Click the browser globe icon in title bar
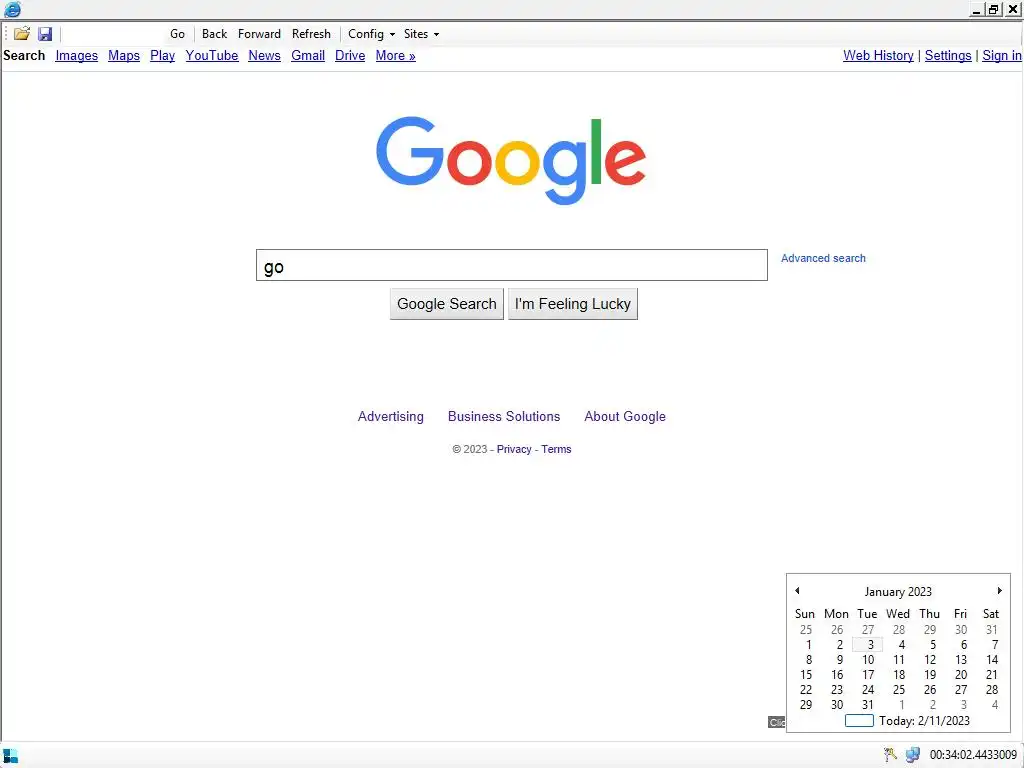Screen dimensions: 1024x768 12,9
